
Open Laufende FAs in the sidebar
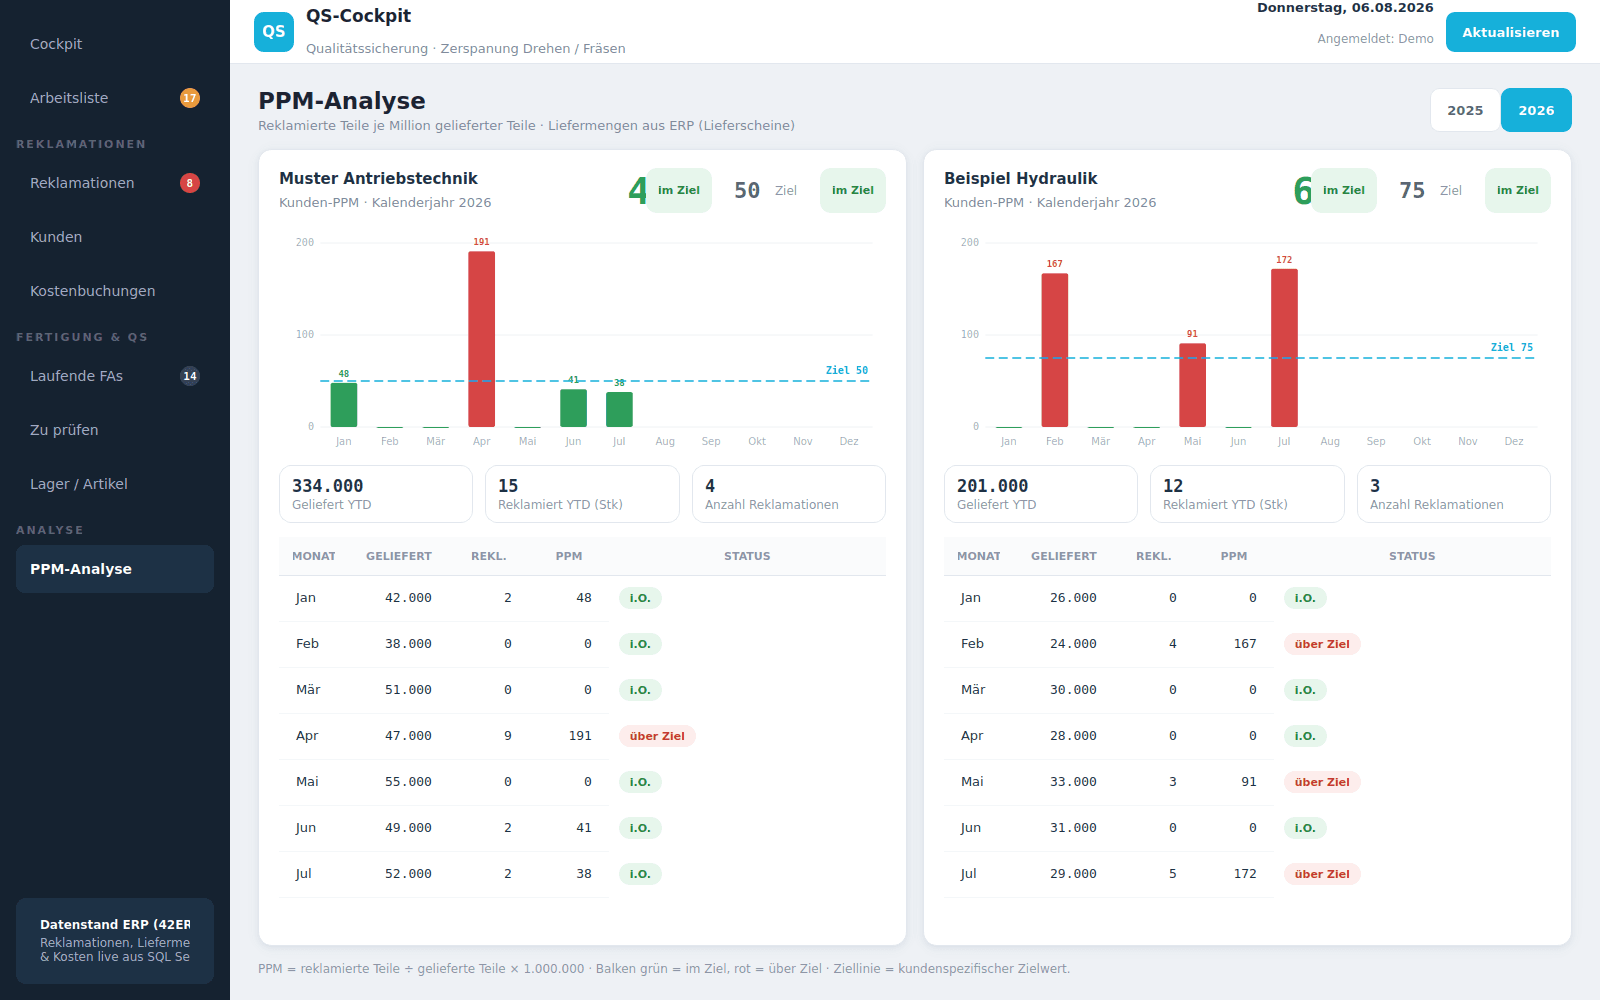click(115, 376)
